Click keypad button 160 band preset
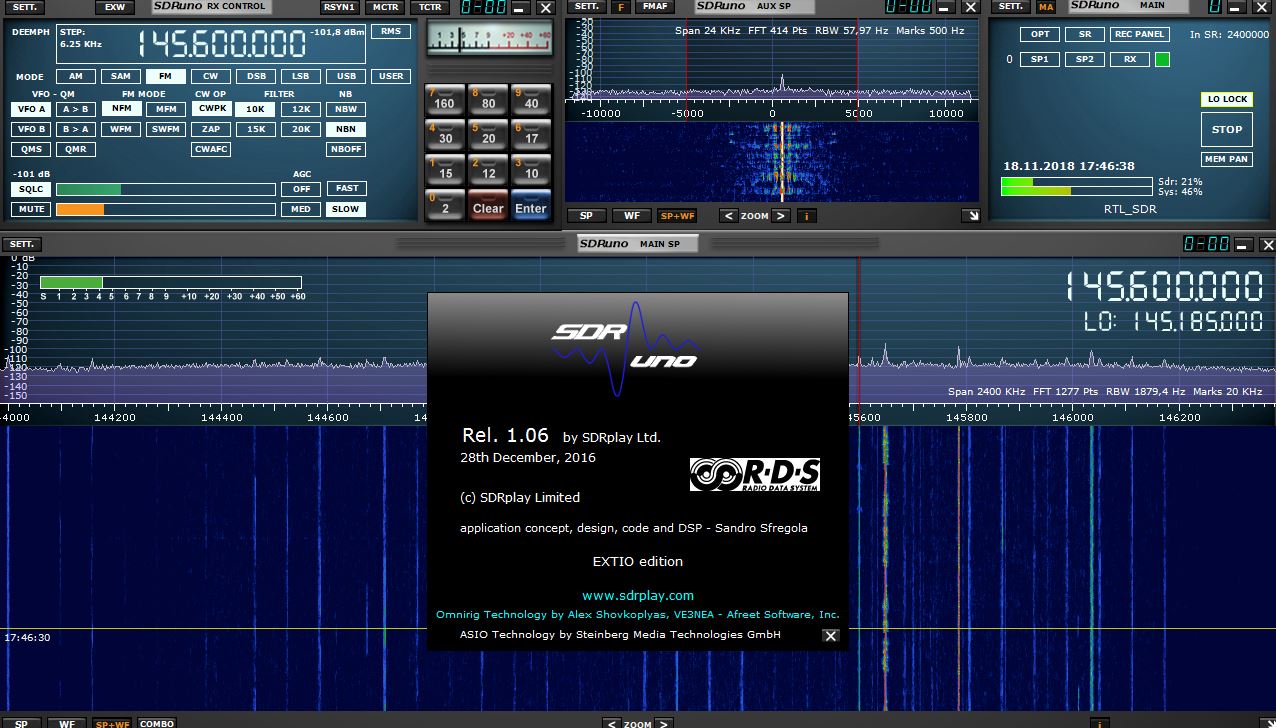The width and height of the screenshot is (1276, 728). [x=445, y=98]
